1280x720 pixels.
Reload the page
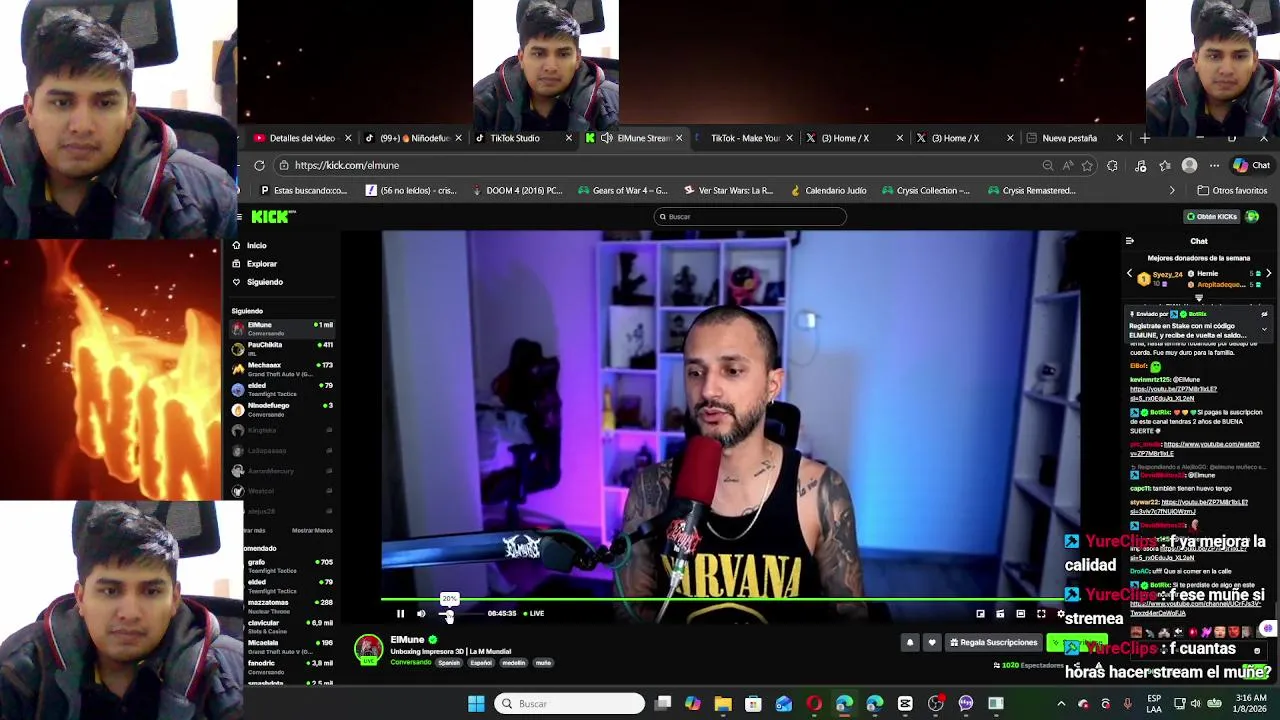(259, 165)
